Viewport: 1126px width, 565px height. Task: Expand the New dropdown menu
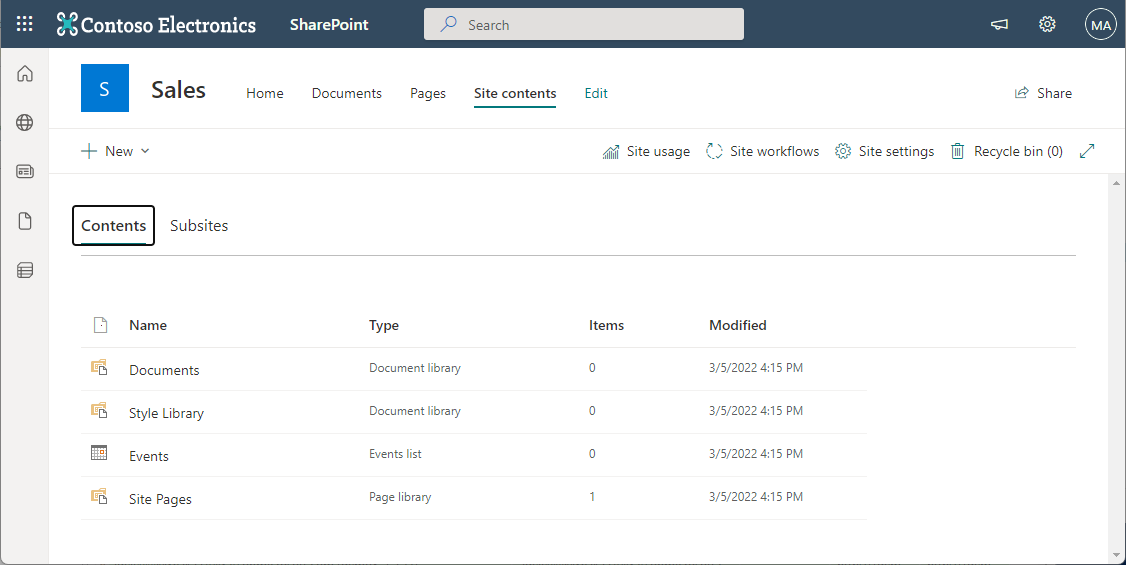(116, 151)
